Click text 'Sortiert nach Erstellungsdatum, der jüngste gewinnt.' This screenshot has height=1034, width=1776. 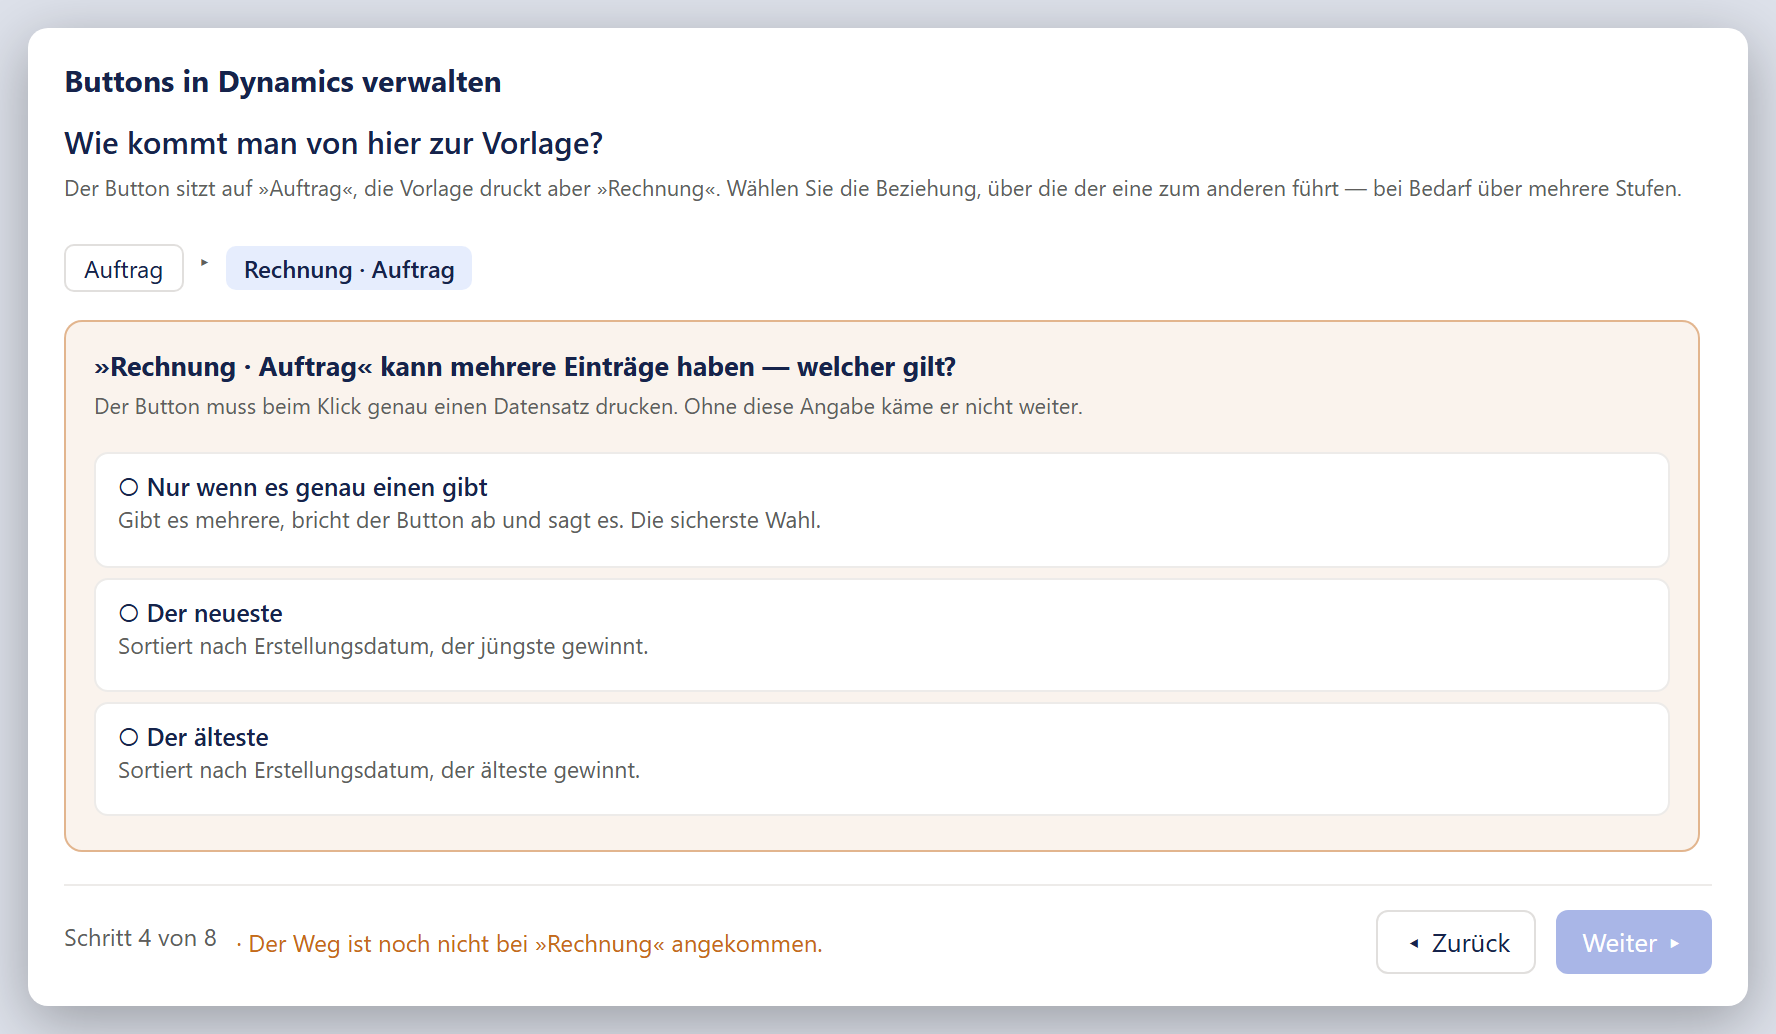coord(383,646)
